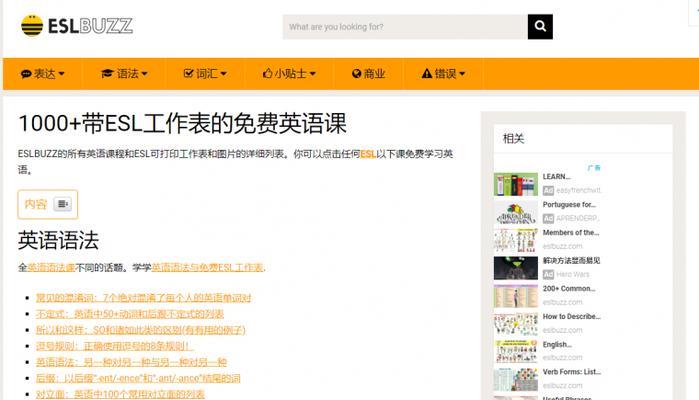
Task: Click the 英语语法 section heading
Action: tap(58, 241)
